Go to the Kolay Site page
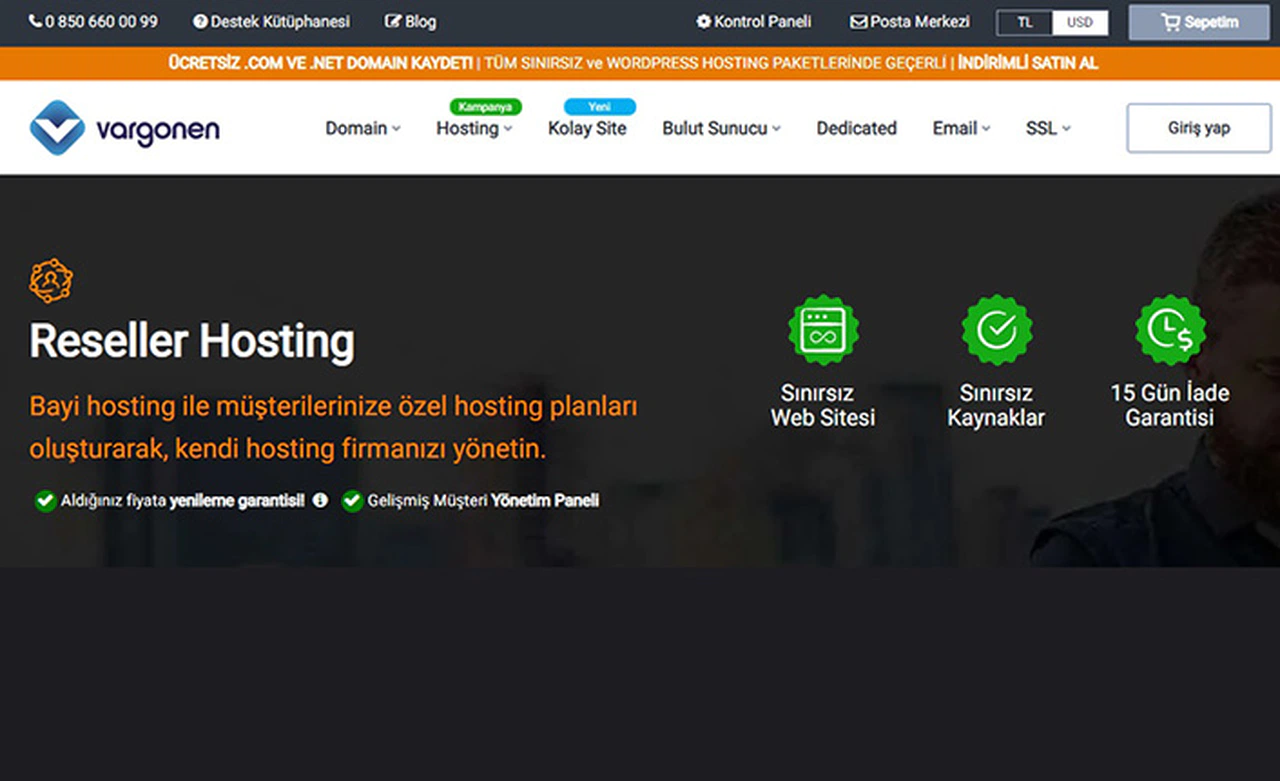This screenshot has height=781, width=1280. click(x=587, y=128)
